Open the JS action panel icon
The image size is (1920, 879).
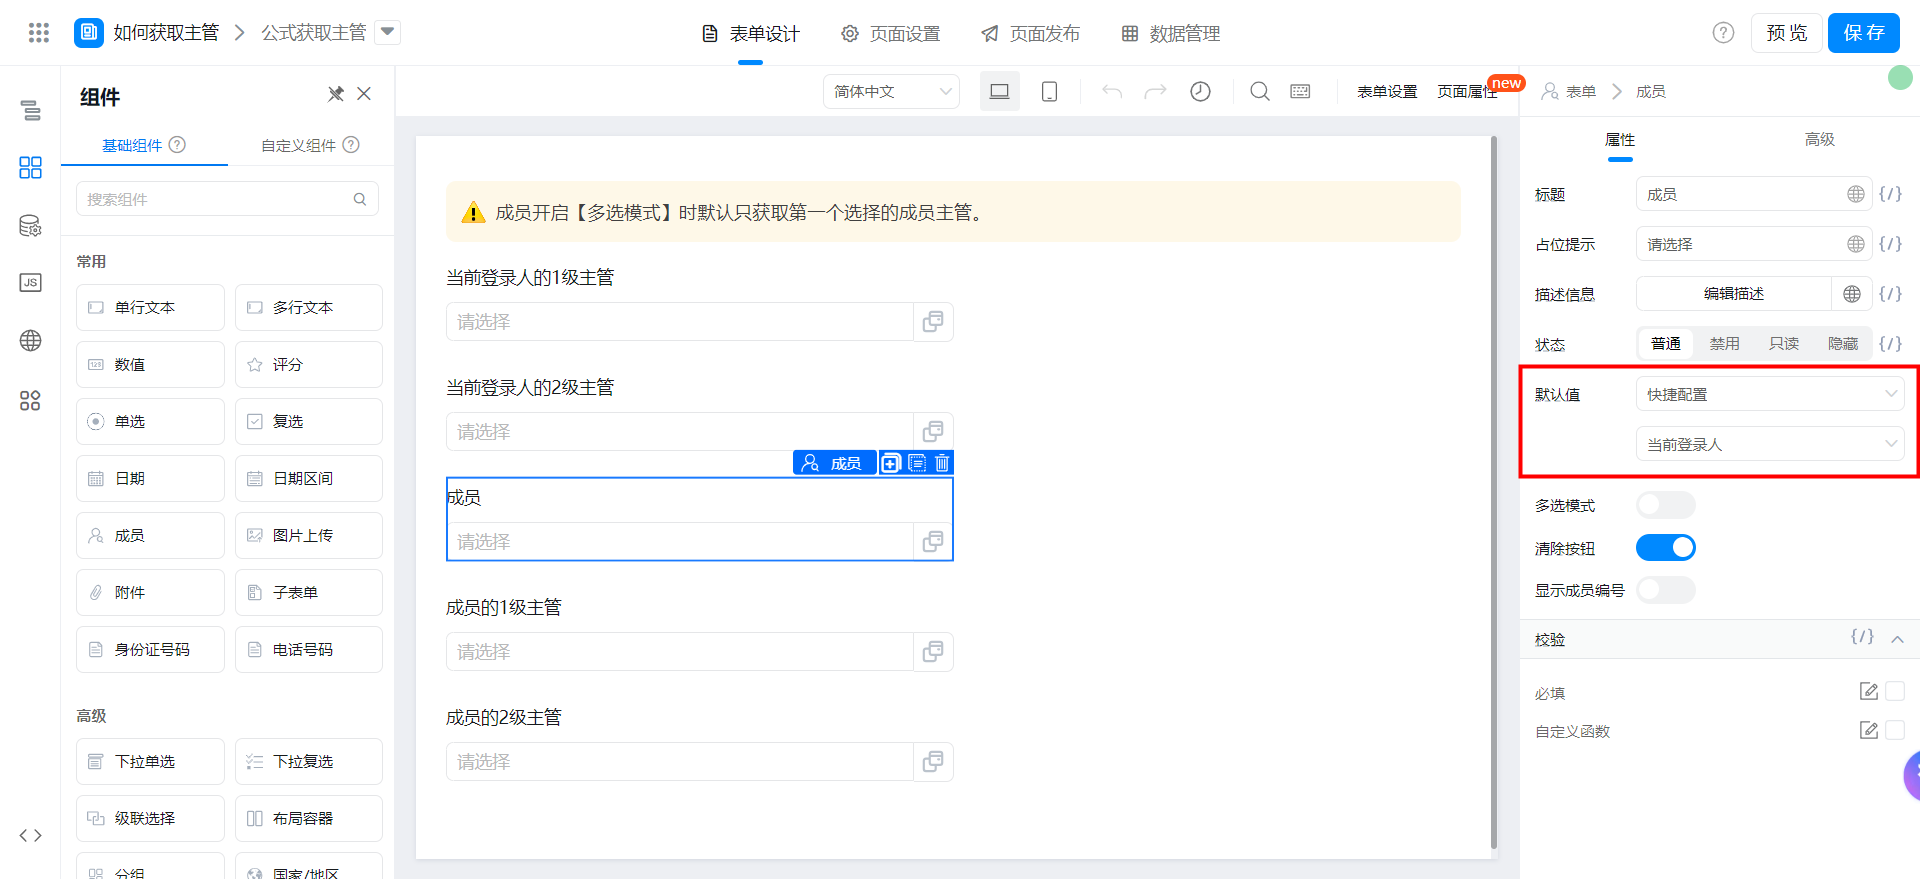click(x=31, y=283)
